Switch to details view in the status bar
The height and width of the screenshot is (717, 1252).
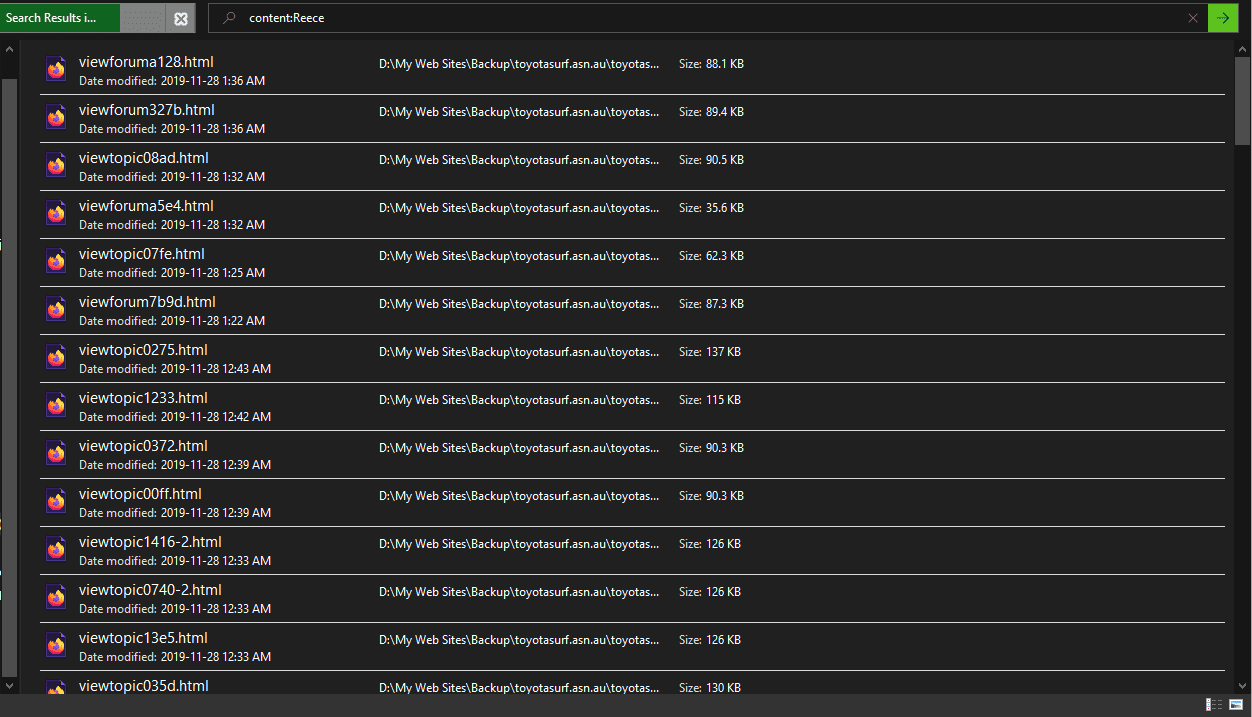[x=1214, y=705]
